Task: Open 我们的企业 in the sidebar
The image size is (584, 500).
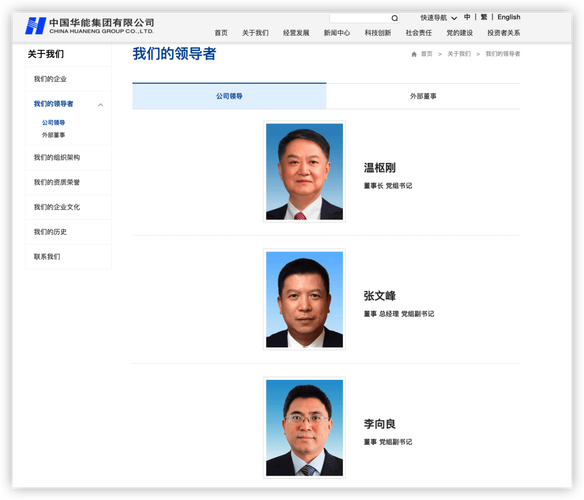Action: coord(50,79)
